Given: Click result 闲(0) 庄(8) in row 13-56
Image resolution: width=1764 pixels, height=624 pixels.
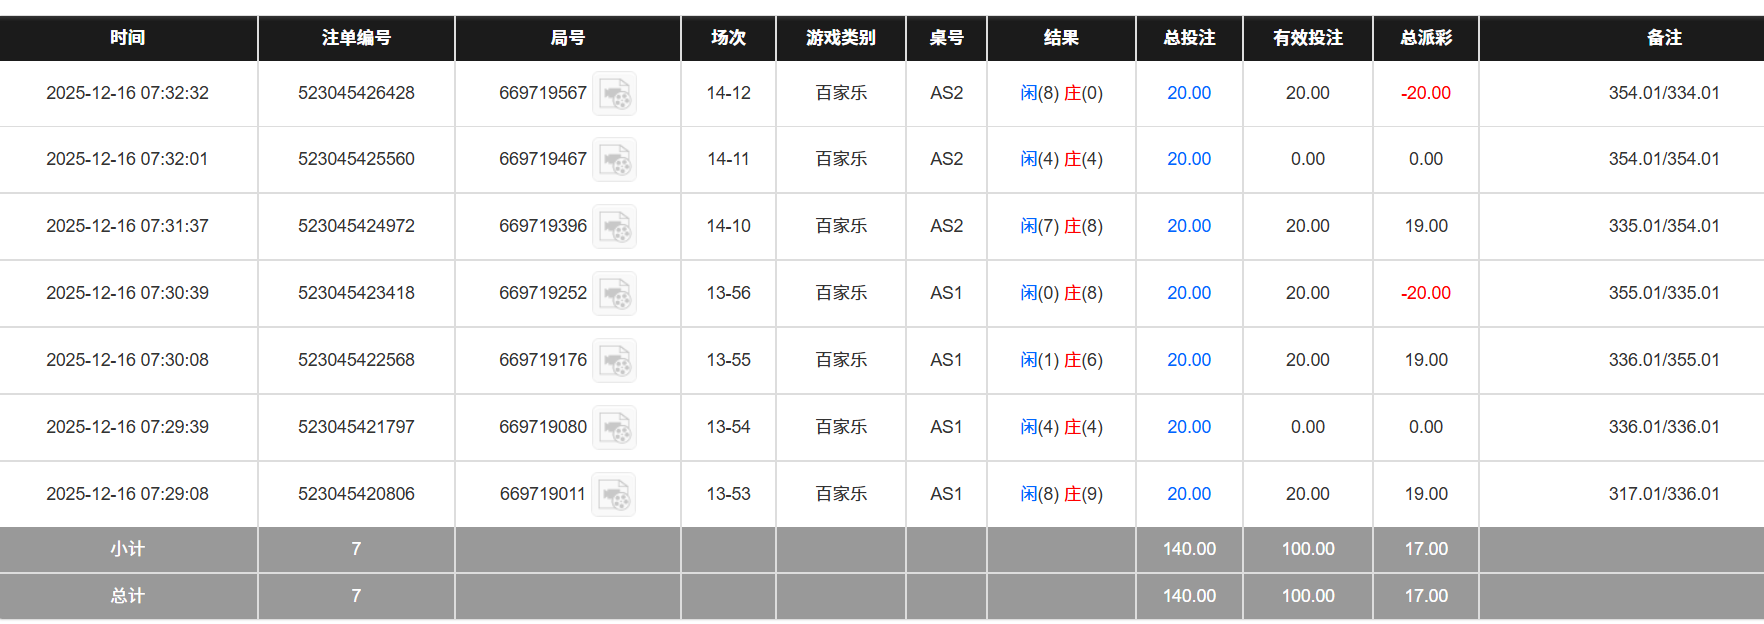Looking at the screenshot, I should click(1061, 293).
